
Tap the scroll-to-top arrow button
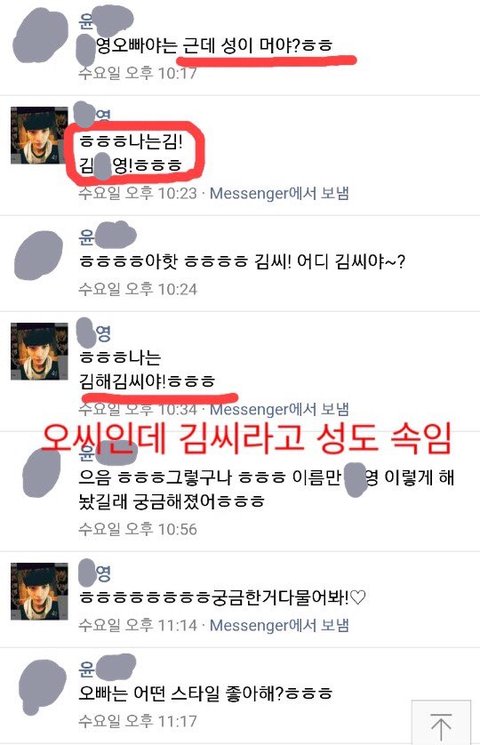coord(441,723)
